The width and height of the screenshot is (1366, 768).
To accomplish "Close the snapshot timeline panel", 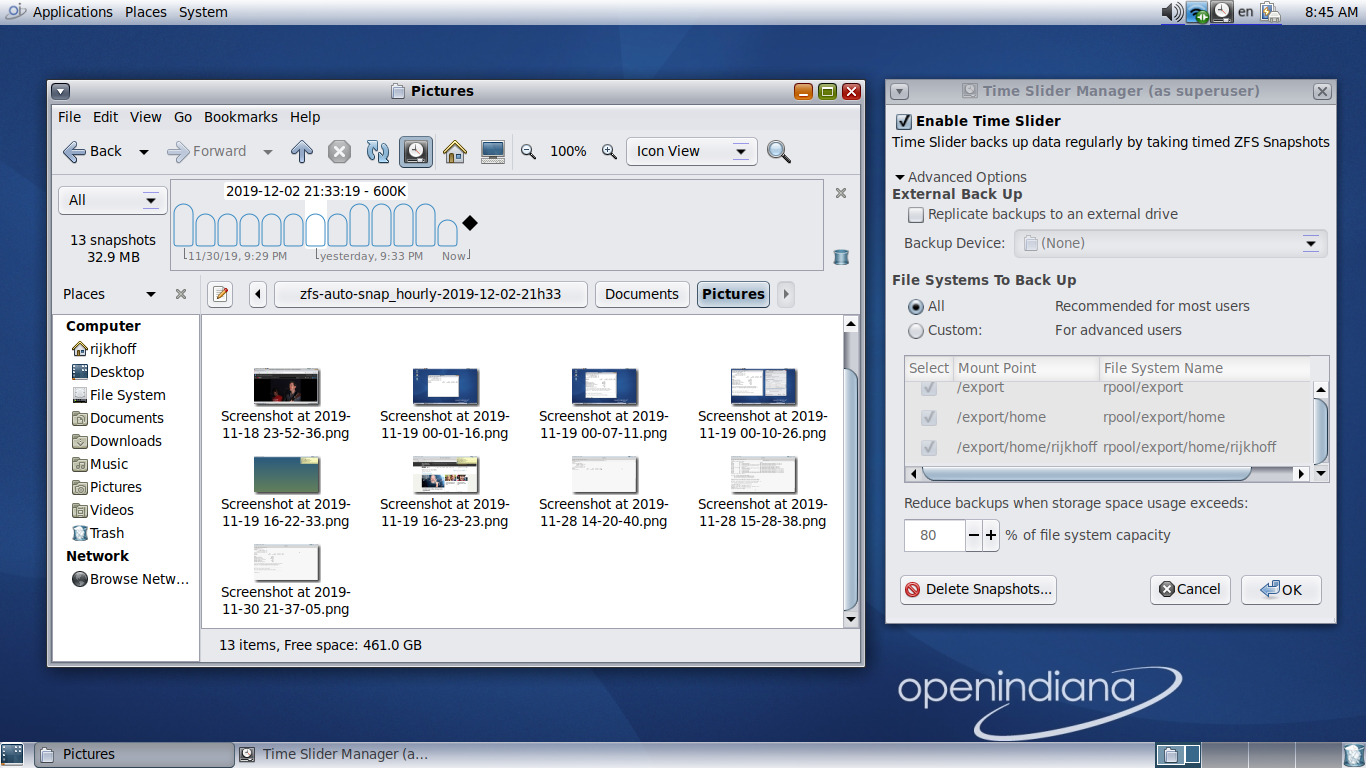I will pos(841,193).
